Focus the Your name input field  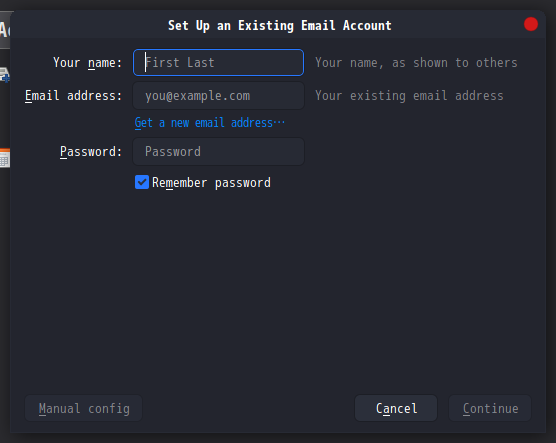[x=218, y=62]
